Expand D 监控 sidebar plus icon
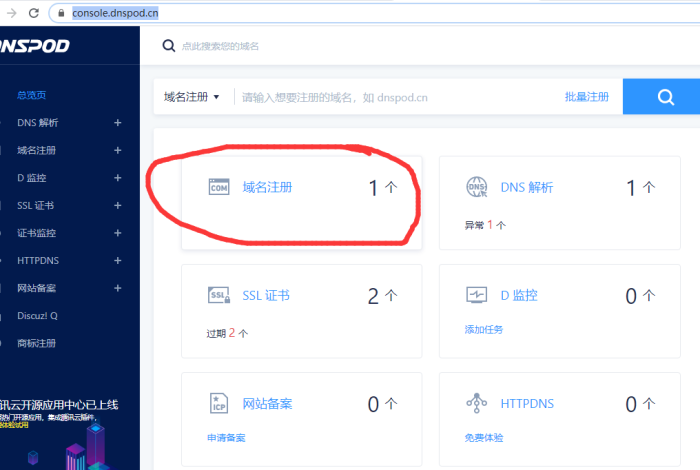The image size is (700, 470). coord(117,178)
